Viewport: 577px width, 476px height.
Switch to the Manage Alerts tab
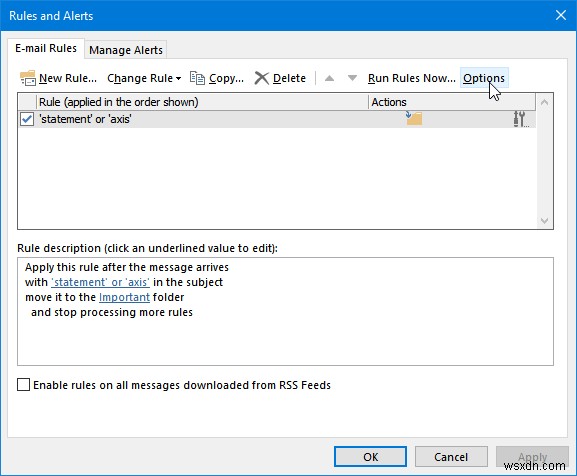coord(126,50)
